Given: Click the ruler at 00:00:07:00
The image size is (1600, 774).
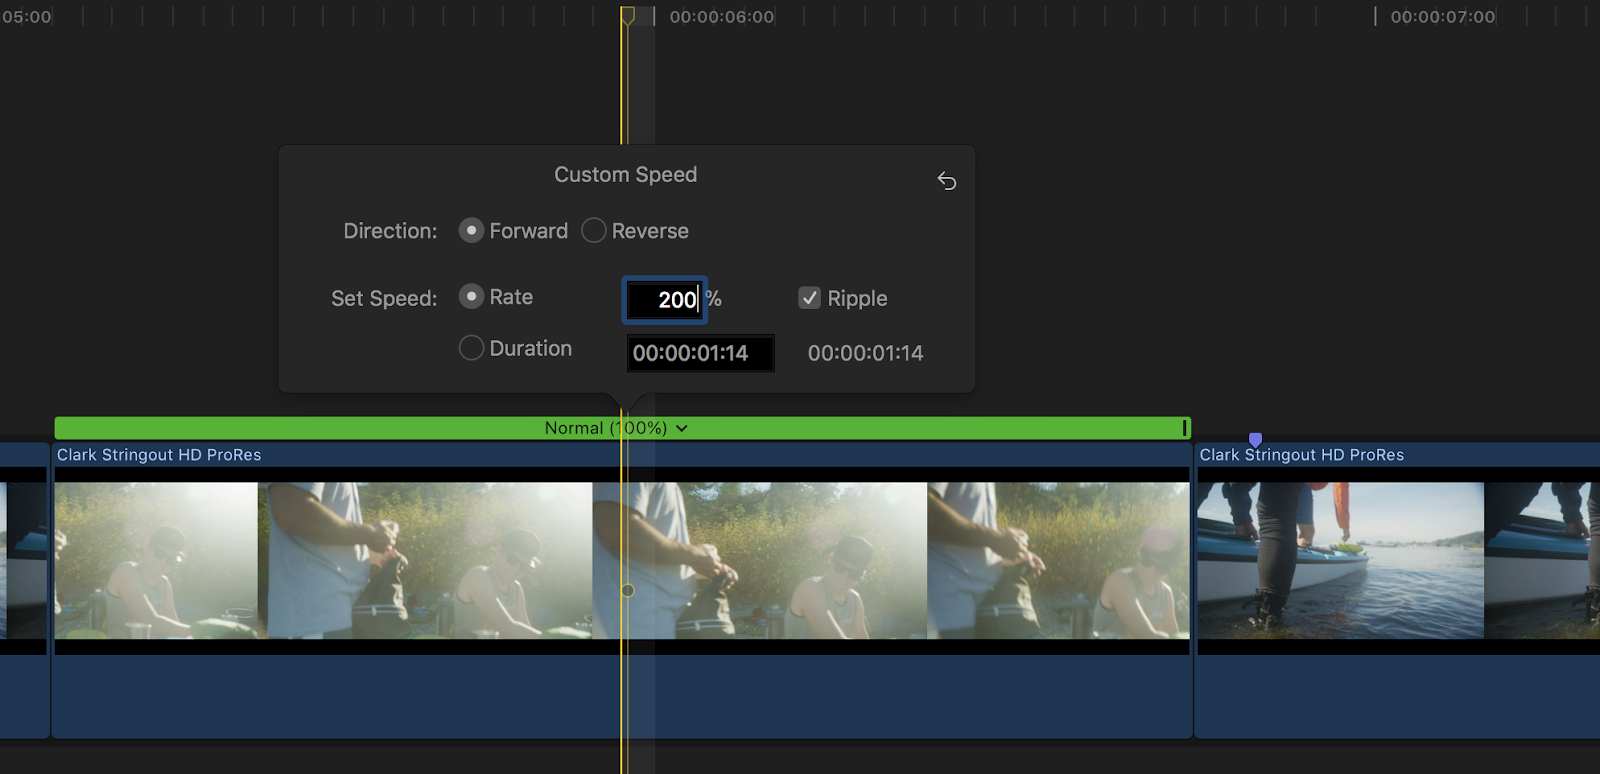Looking at the screenshot, I should click(1376, 17).
